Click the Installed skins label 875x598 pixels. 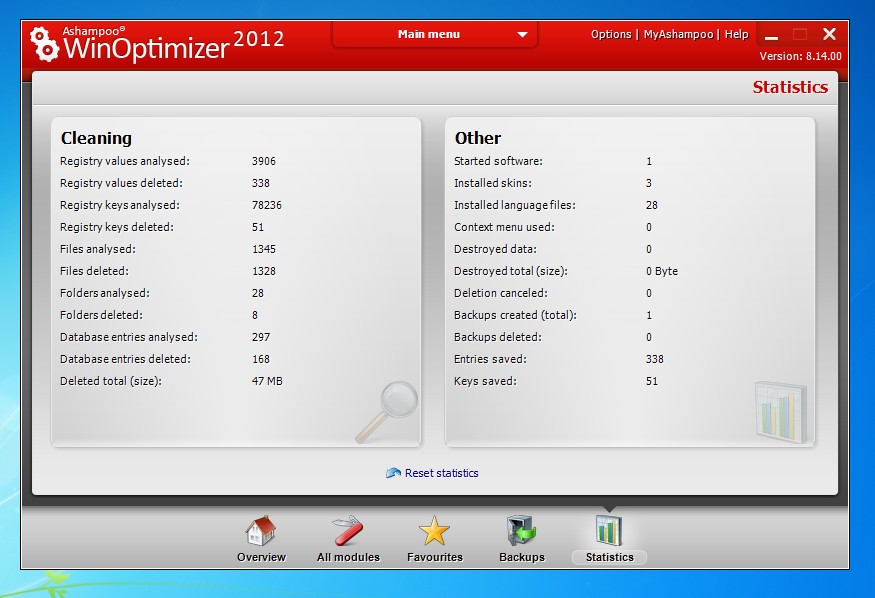pyautogui.click(x=493, y=184)
